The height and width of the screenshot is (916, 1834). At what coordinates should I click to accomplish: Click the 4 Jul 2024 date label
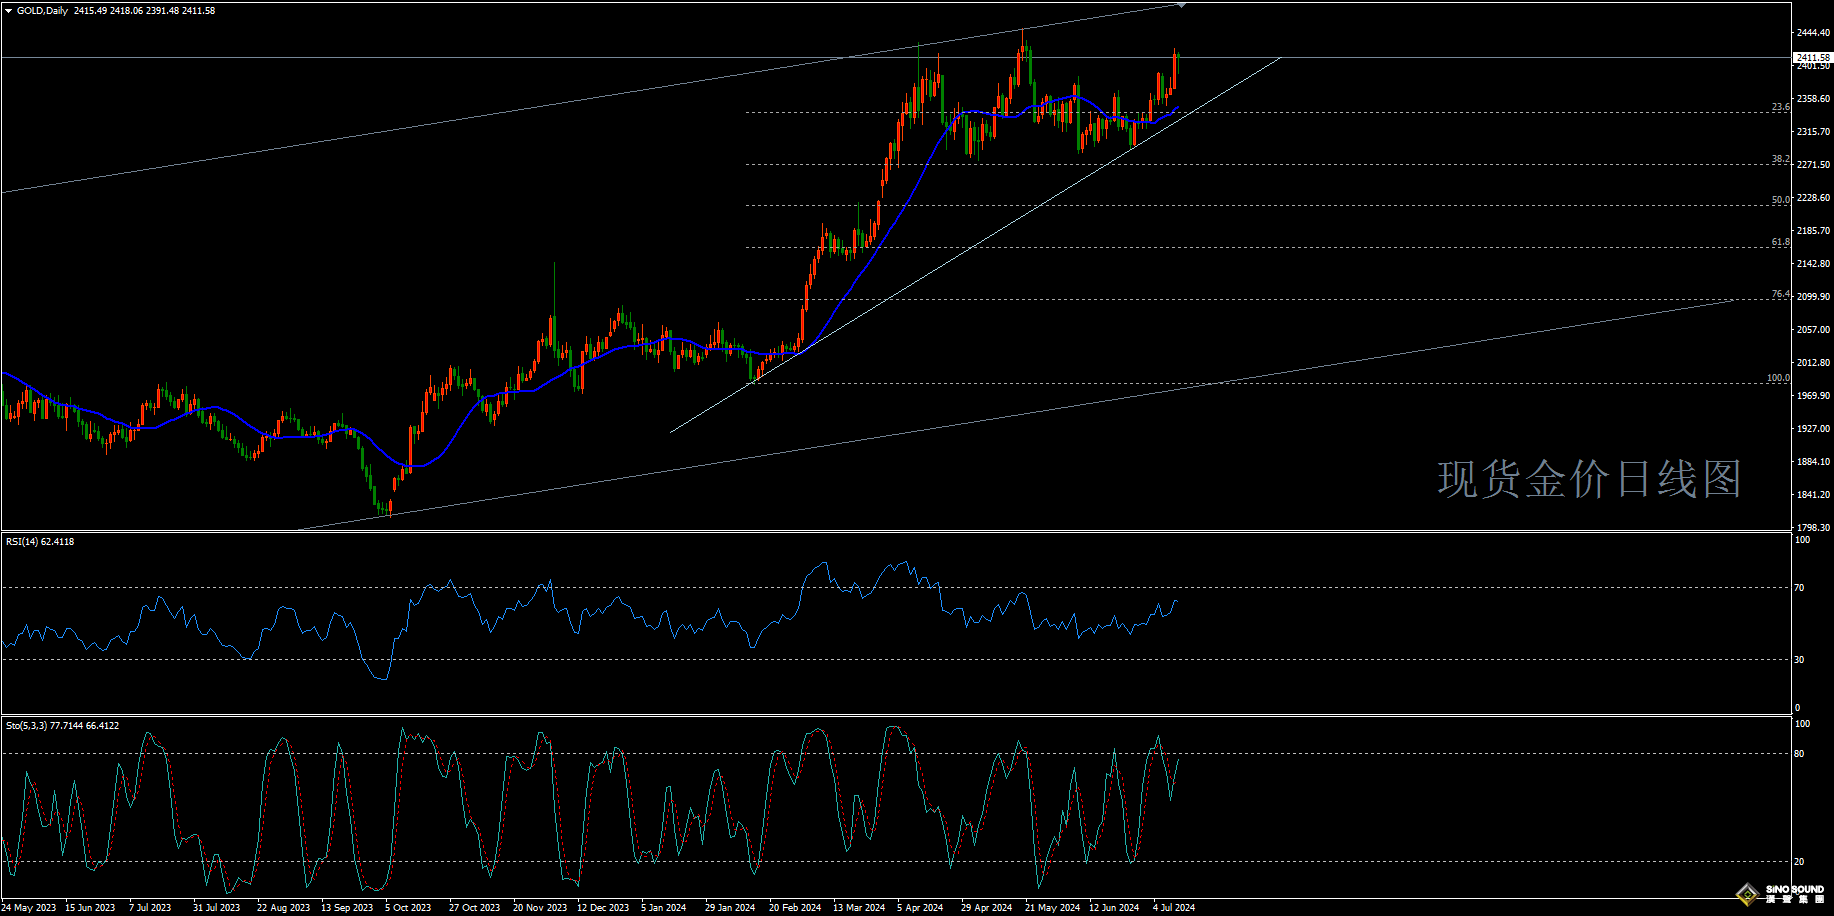click(x=1174, y=908)
